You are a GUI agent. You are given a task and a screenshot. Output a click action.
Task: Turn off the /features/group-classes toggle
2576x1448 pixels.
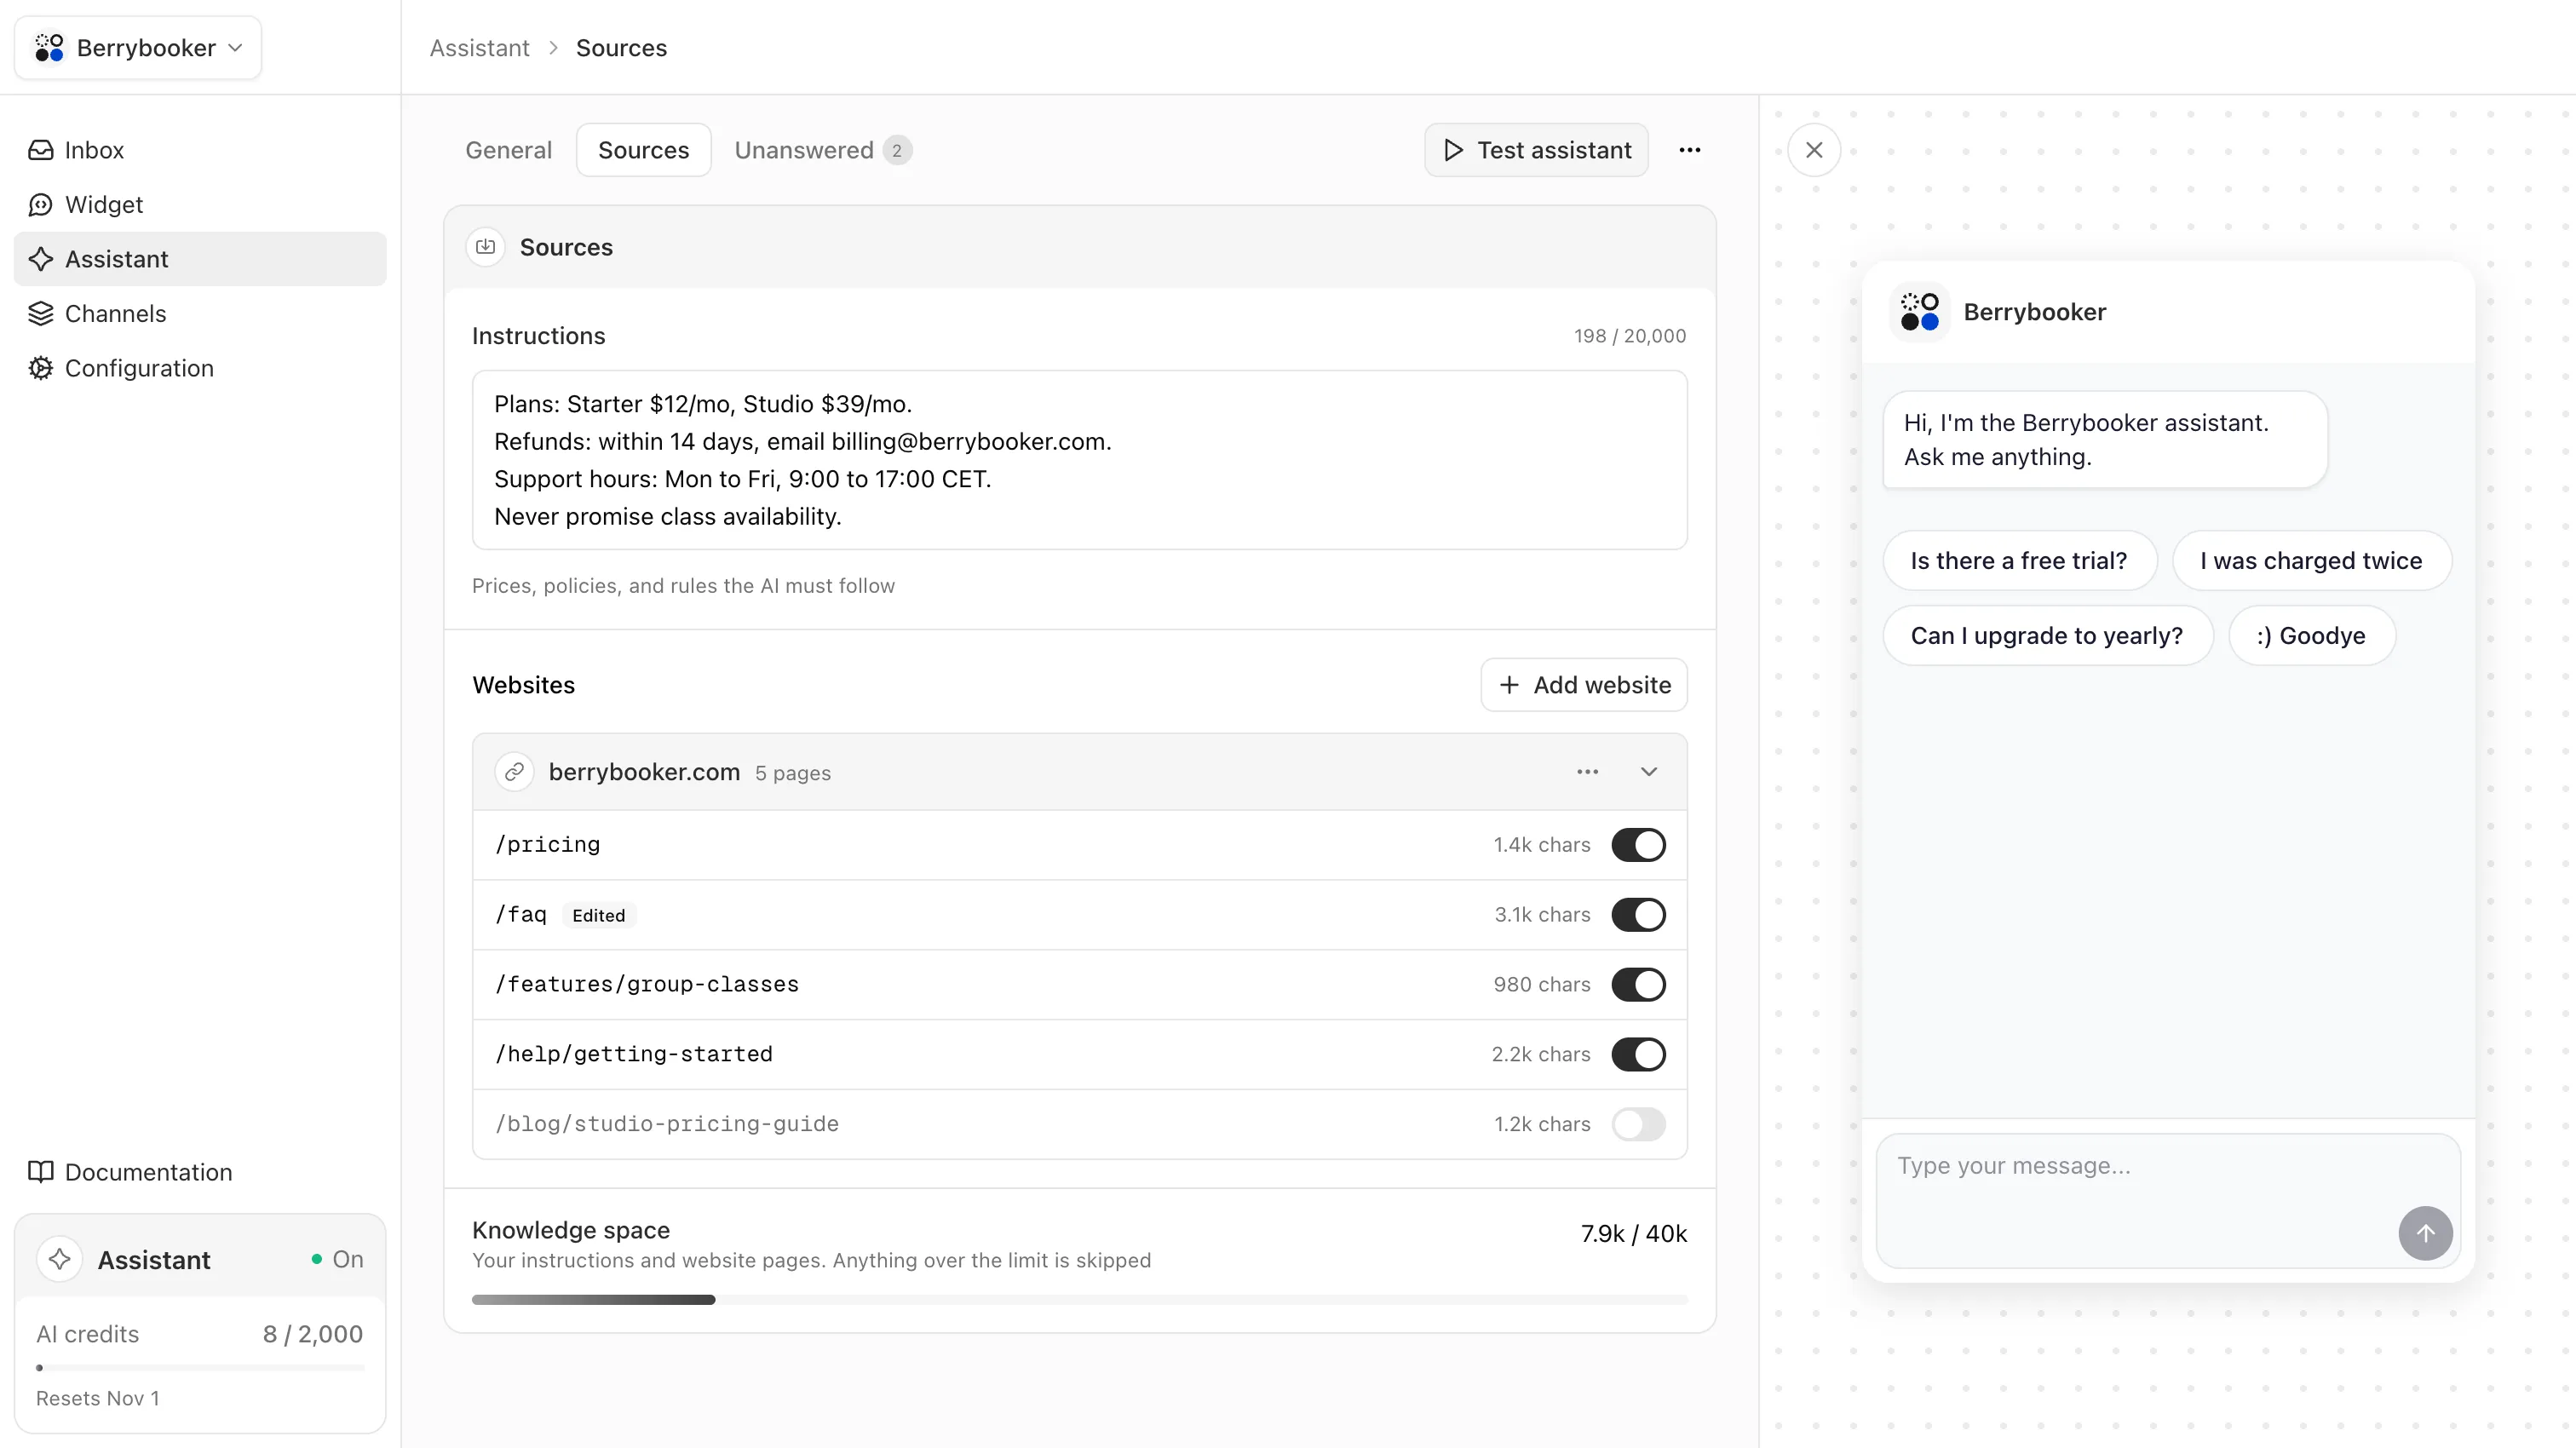tap(1638, 985)
